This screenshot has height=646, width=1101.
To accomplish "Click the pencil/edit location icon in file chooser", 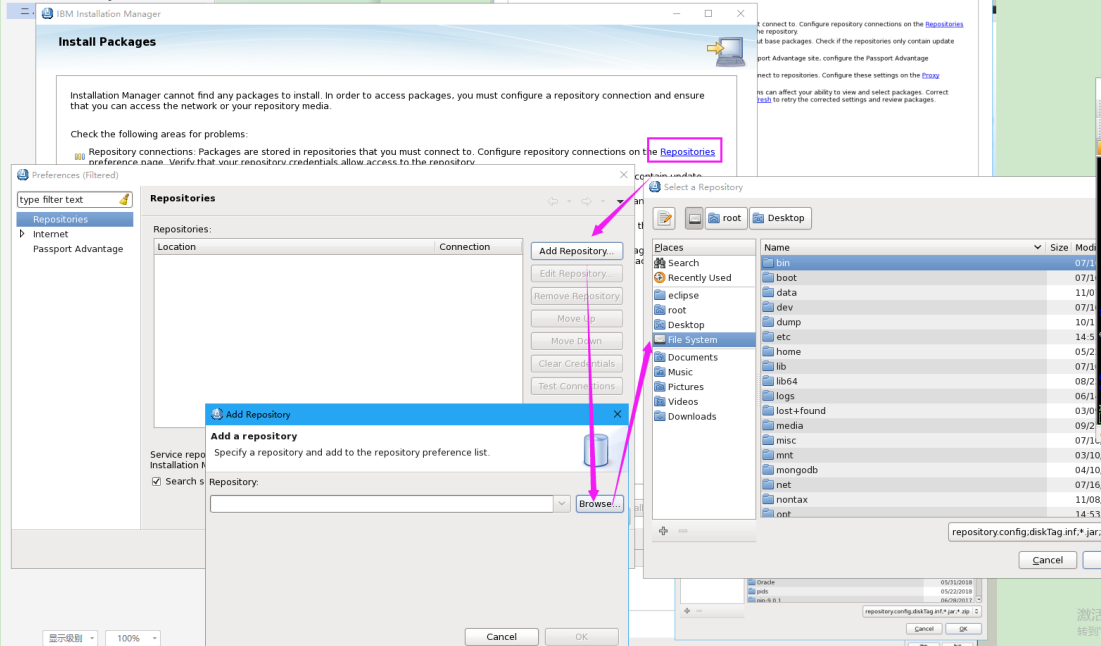I will [663, 217].
